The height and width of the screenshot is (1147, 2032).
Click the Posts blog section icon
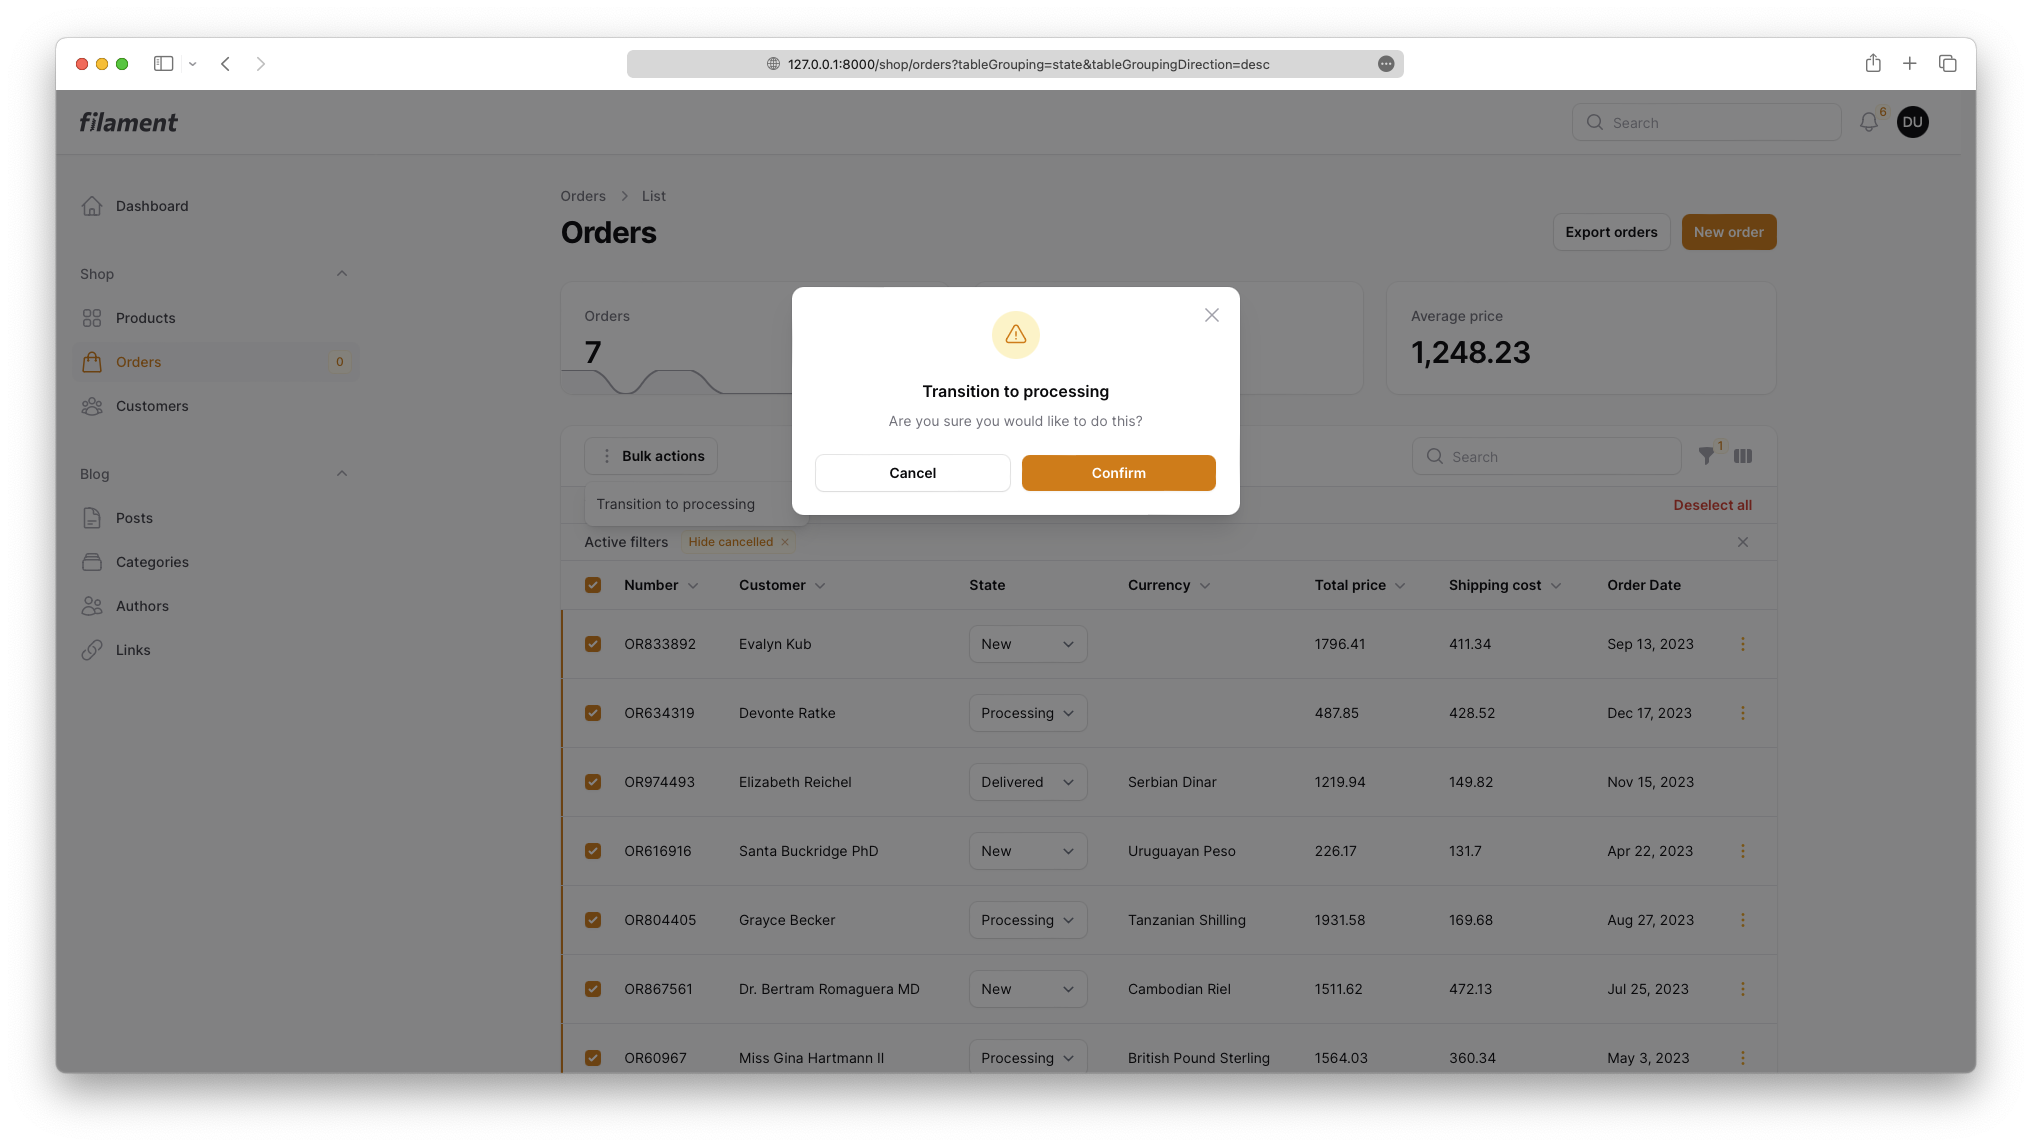pyautogui.click(x=92, y=518)
